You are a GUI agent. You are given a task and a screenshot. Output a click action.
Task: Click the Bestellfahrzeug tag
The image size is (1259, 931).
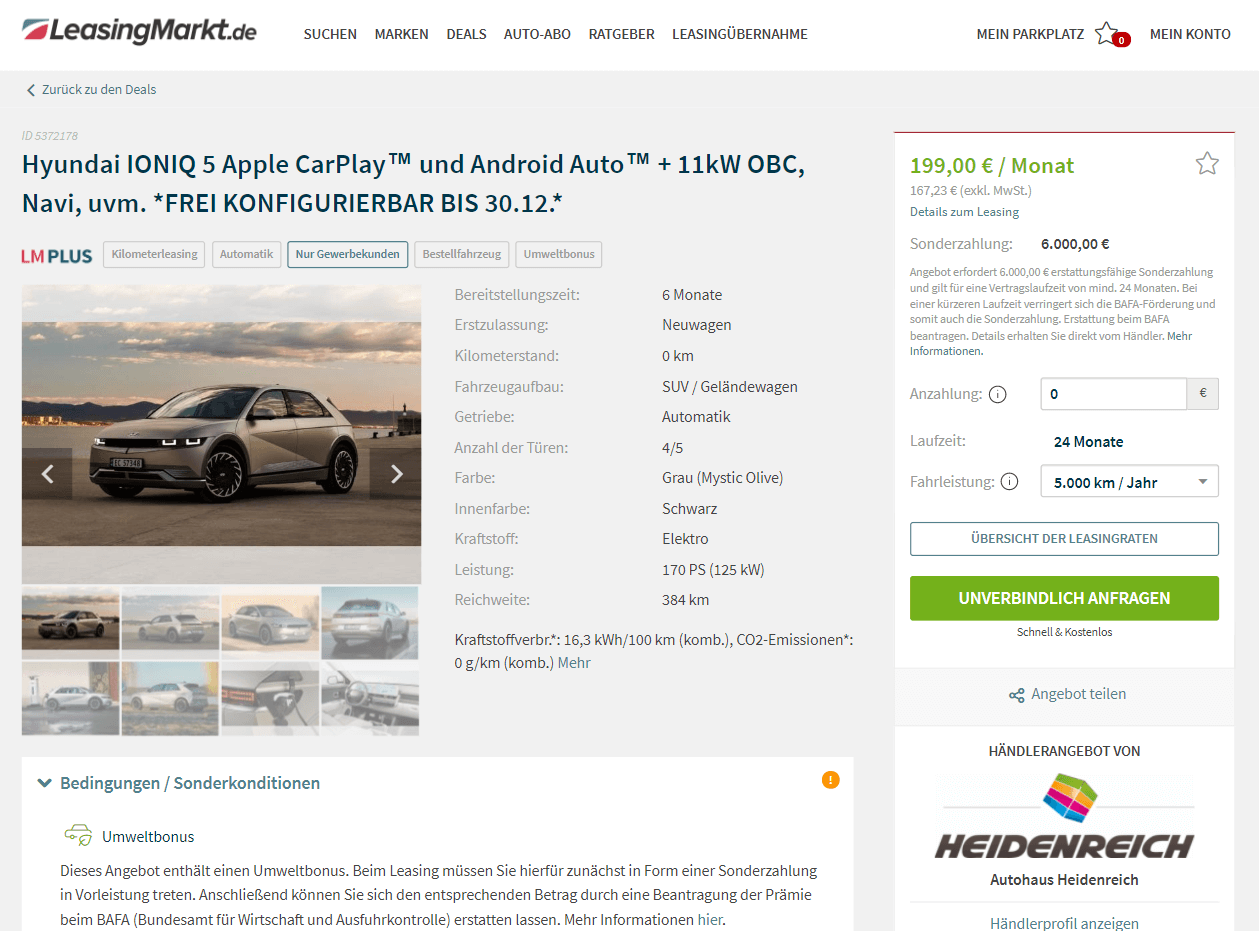point(462,254)
